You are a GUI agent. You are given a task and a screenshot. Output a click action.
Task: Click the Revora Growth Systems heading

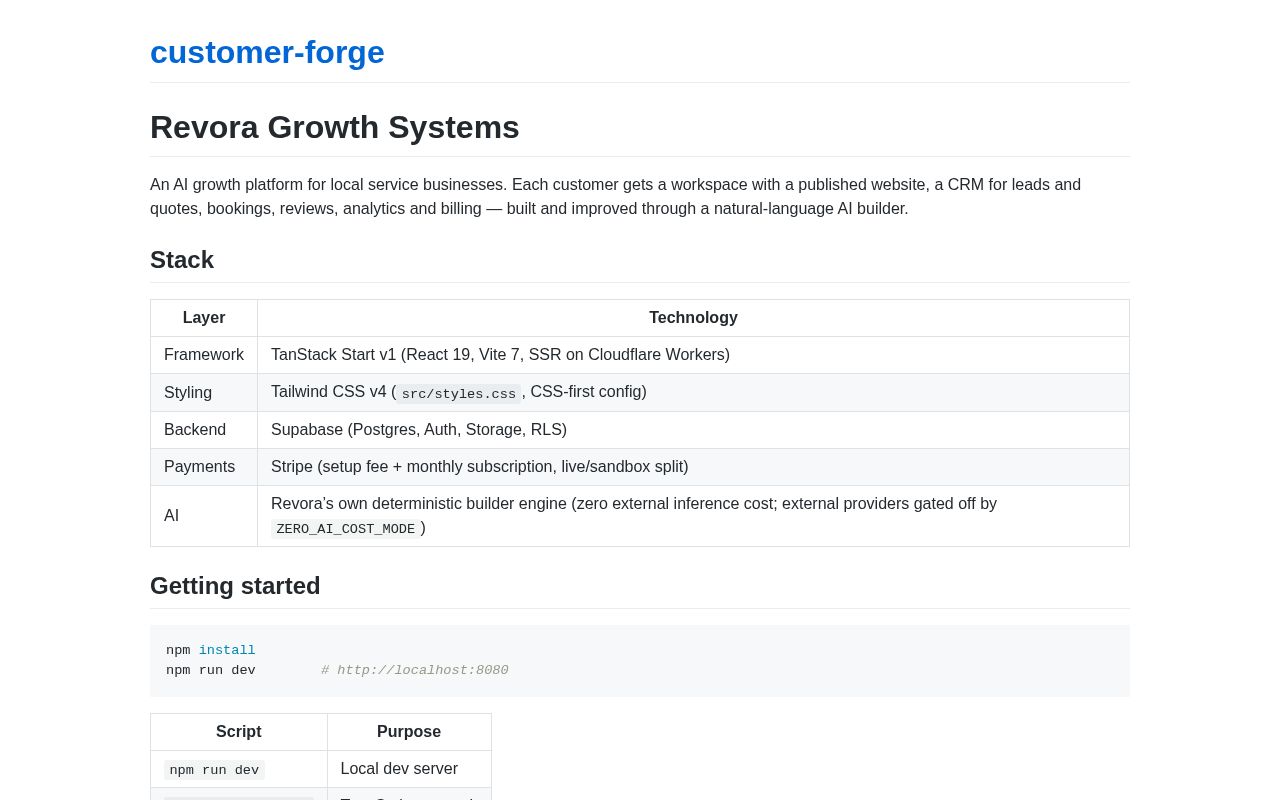[335, 127]
